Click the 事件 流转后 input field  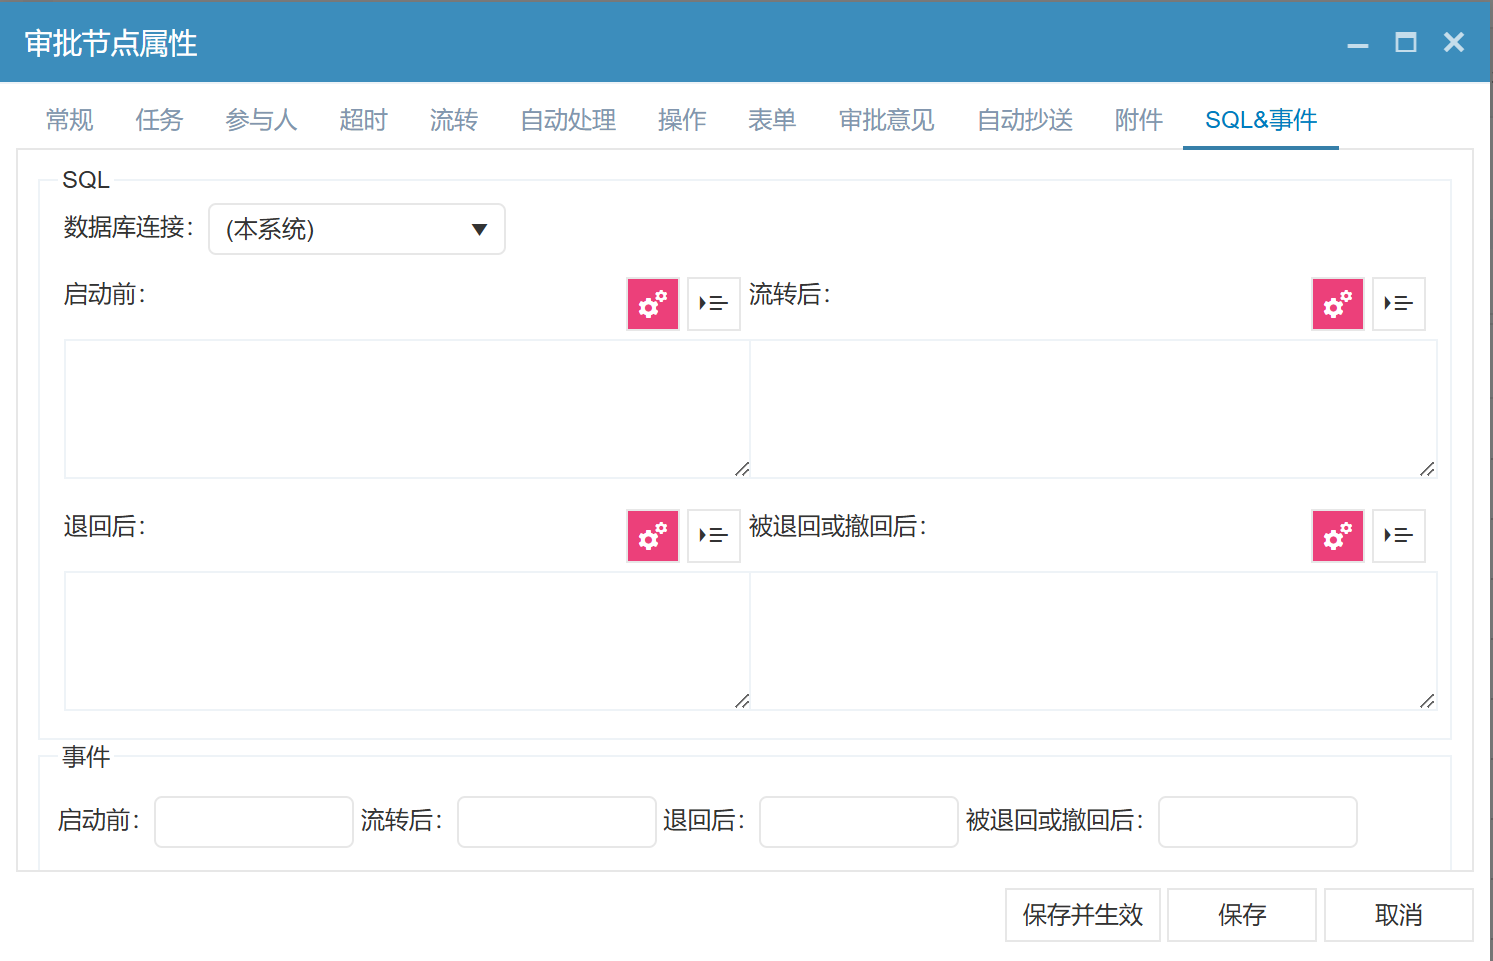556,822
